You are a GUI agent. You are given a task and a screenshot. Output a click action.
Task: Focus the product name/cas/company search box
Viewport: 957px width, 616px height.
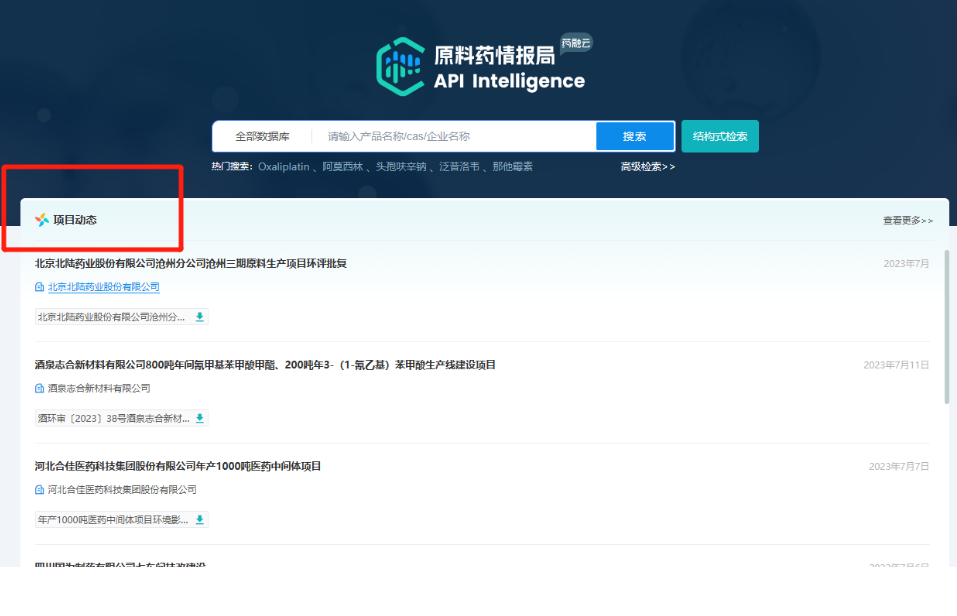point(453,136)
